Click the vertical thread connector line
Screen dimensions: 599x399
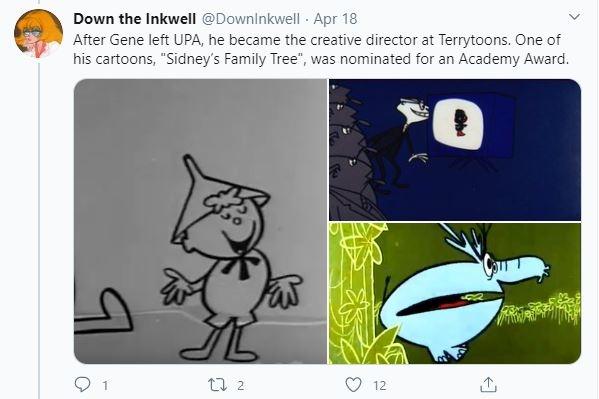pyautogui.click(x=39, y=229)
